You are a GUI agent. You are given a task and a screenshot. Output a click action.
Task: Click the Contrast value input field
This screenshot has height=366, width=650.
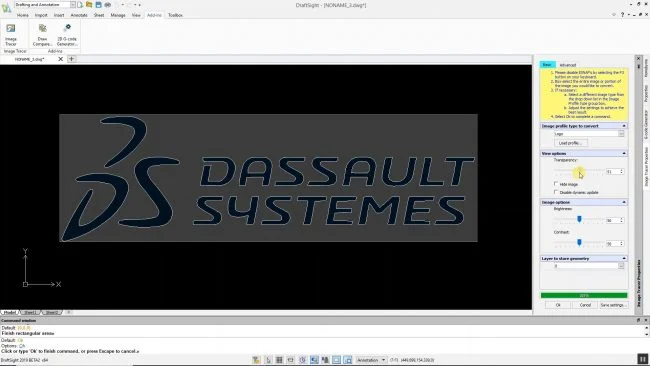coord(612,244)
